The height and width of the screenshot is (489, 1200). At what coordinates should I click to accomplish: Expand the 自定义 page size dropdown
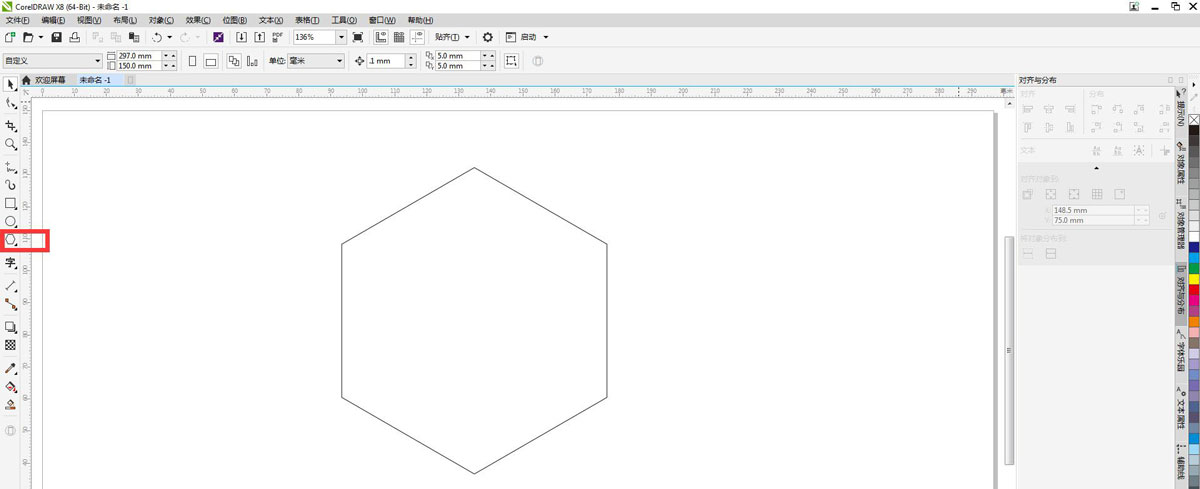click(x=97, y=61)
